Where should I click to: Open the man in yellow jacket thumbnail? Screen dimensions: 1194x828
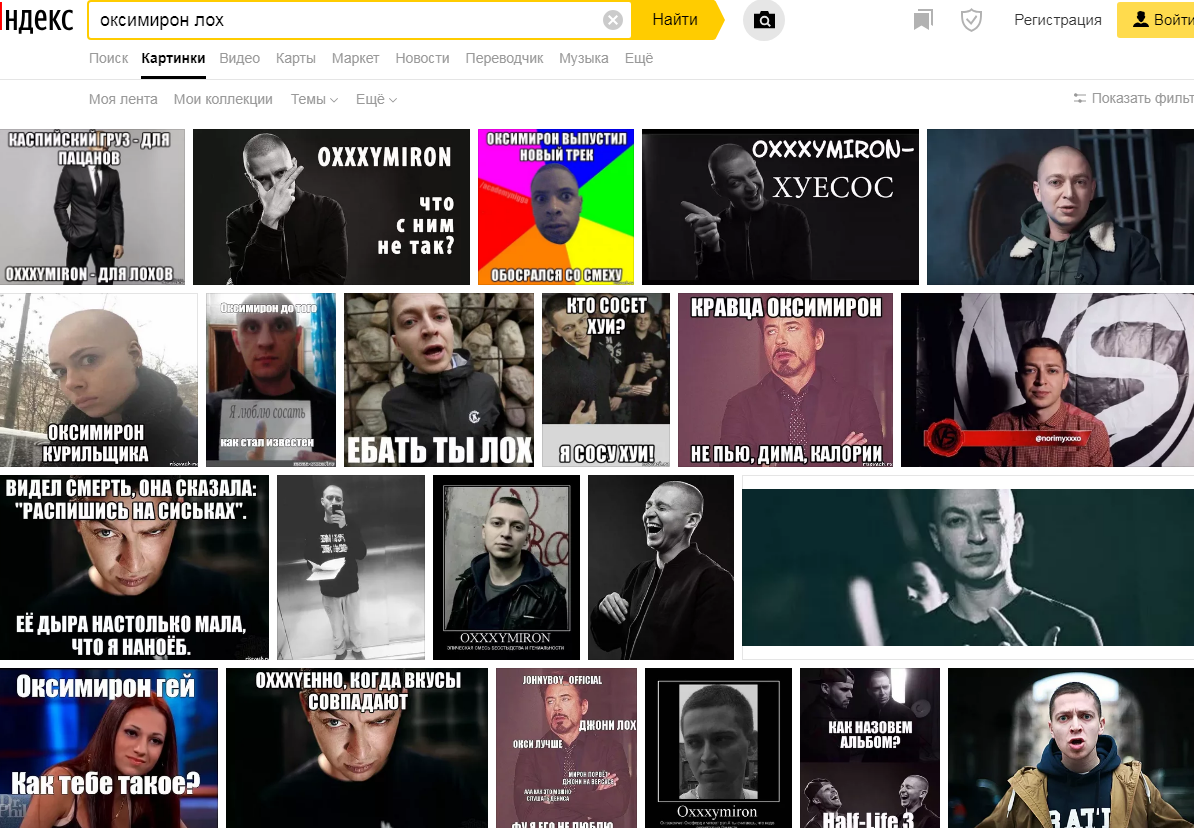click(1071, 748)
